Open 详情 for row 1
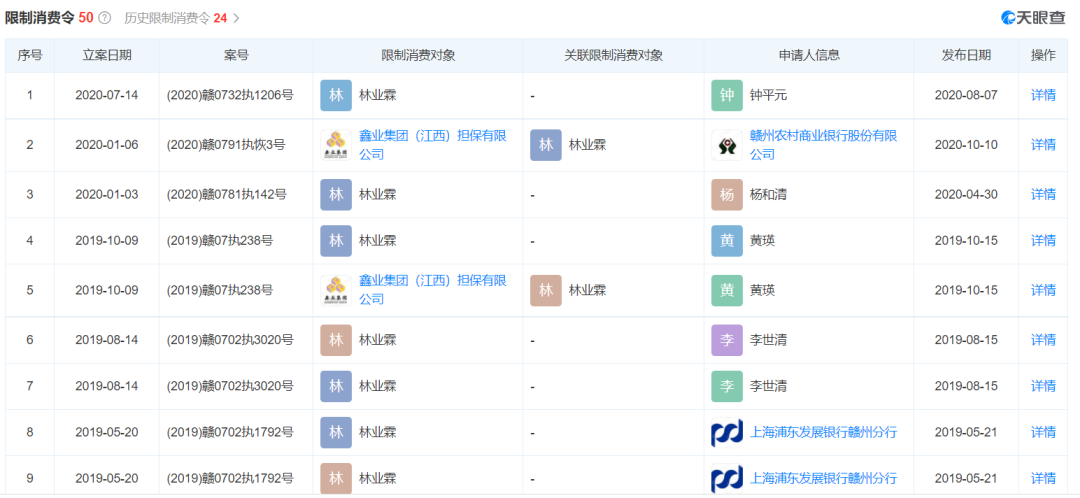Viewport: 1080px width, 498px height. (1043, 96)
